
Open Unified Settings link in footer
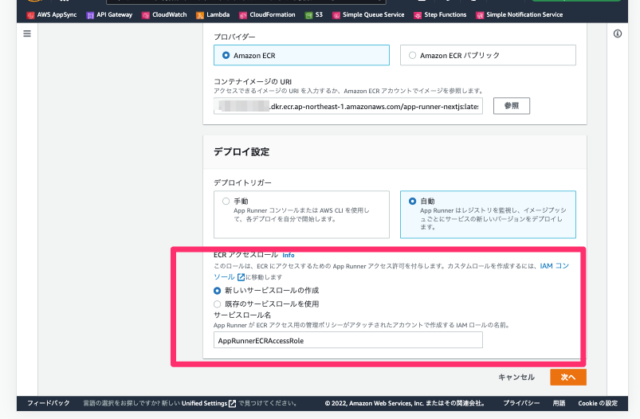[204, 403]
